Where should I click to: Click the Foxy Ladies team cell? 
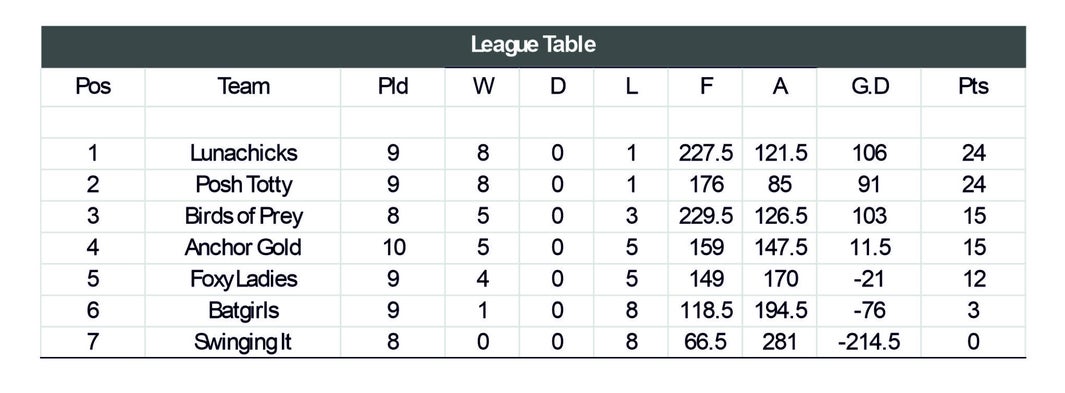[x=243, y=279]
